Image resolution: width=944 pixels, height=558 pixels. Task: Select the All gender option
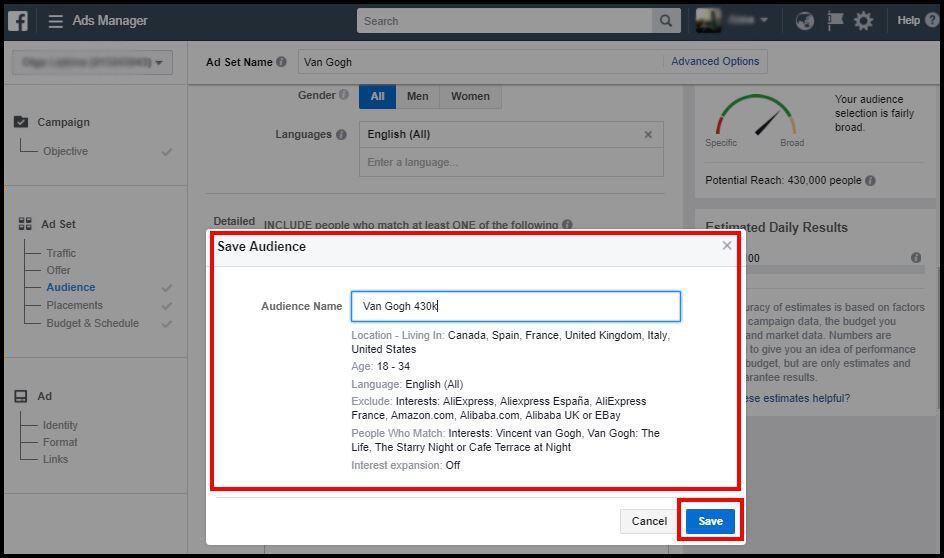[x=377, y=96]
